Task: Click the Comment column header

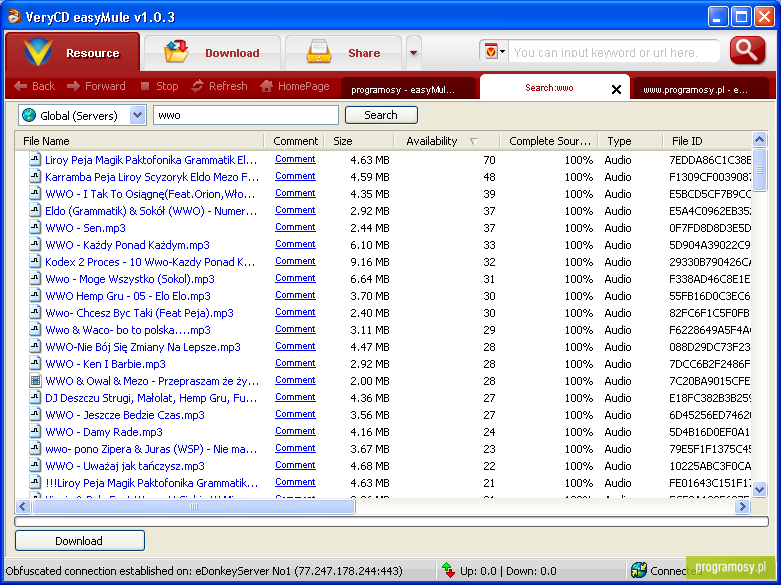Action: click(x=295, y=141)
